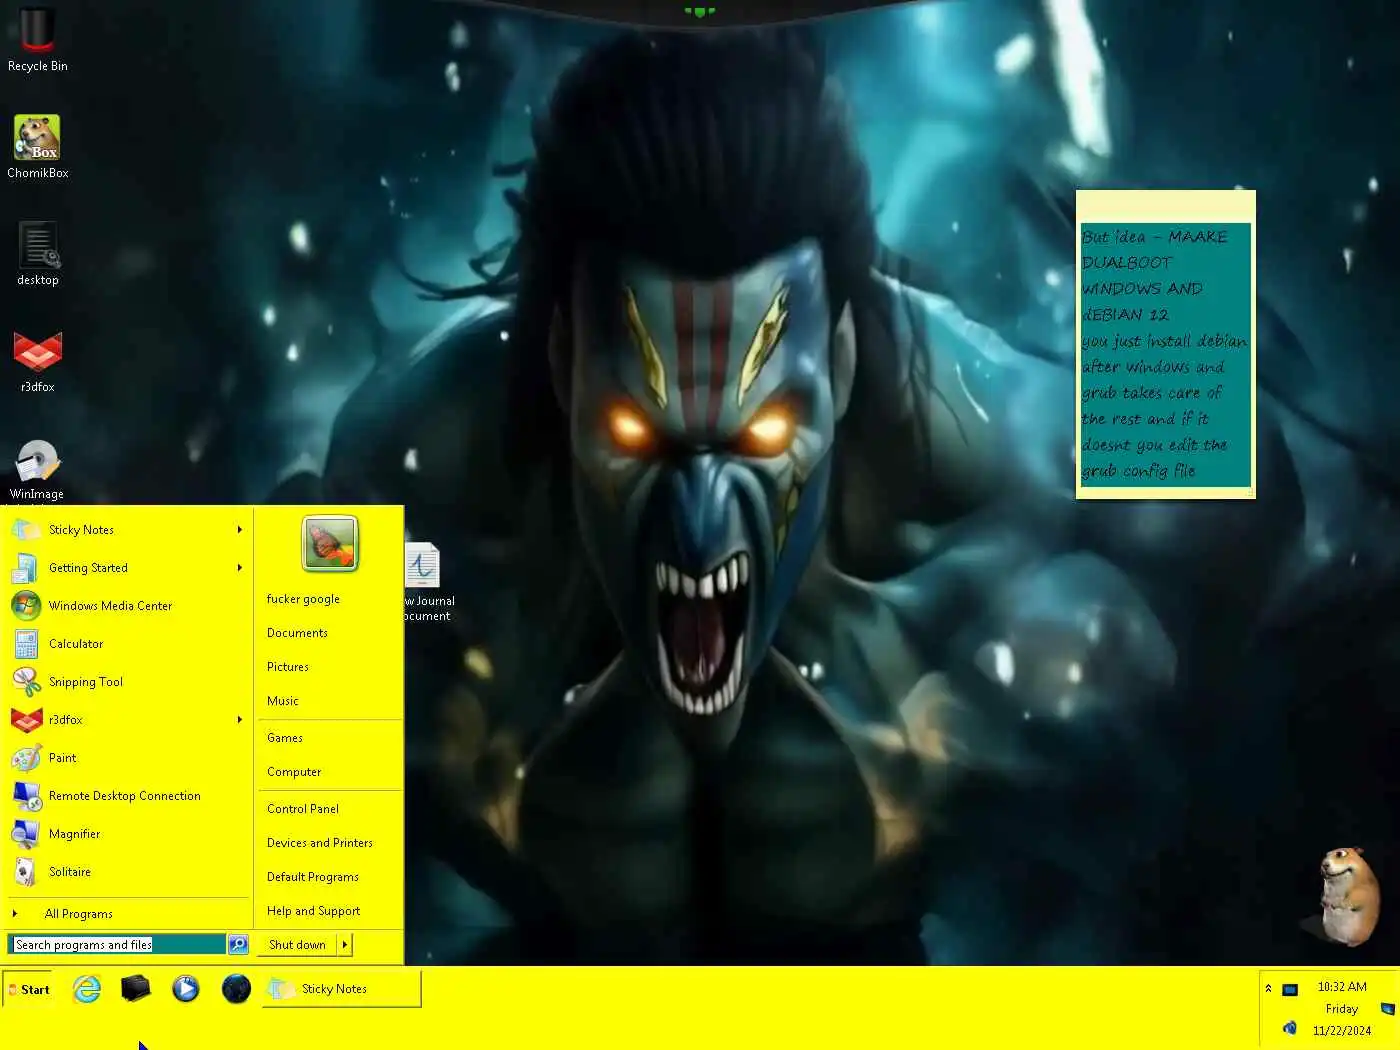Open Remote Desktop Connection
Screen dimensions: 1400x1050
tap(129, 796)
